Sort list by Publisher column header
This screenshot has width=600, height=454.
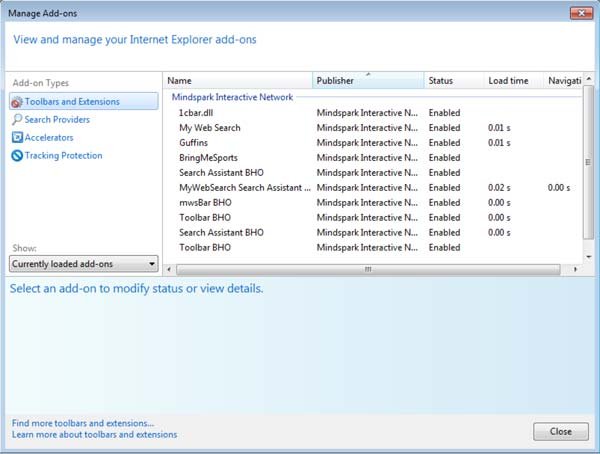click(x=368, y=81)
